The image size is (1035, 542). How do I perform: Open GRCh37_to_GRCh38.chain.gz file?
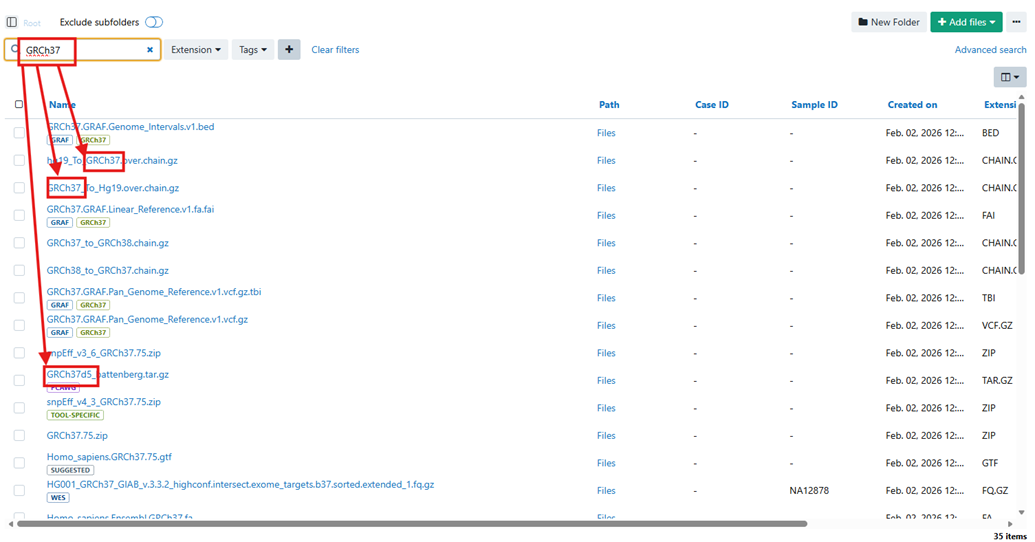click(108, 243)
